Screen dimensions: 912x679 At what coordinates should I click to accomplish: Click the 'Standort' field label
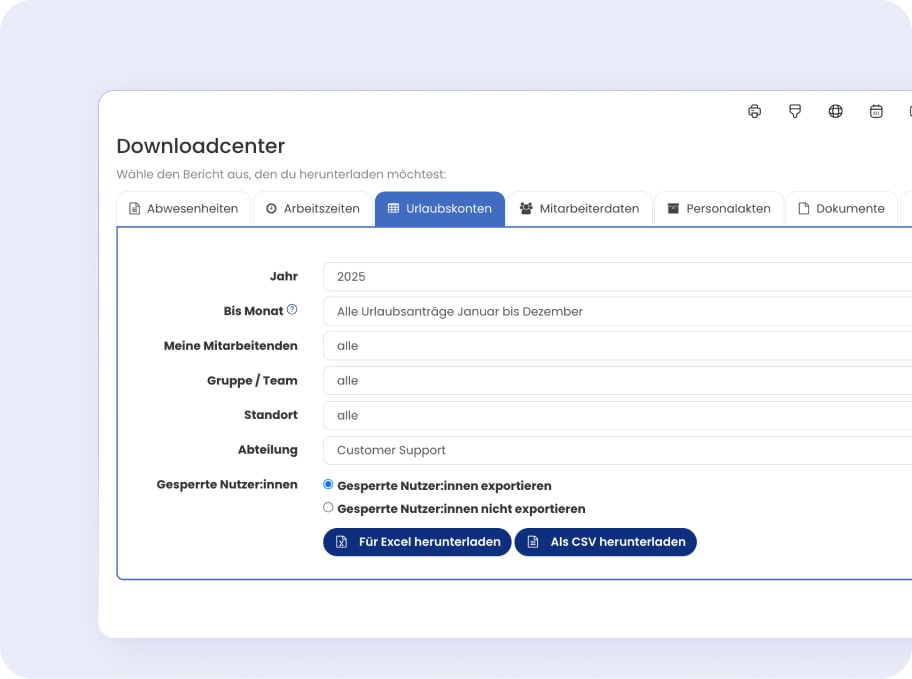271,415
